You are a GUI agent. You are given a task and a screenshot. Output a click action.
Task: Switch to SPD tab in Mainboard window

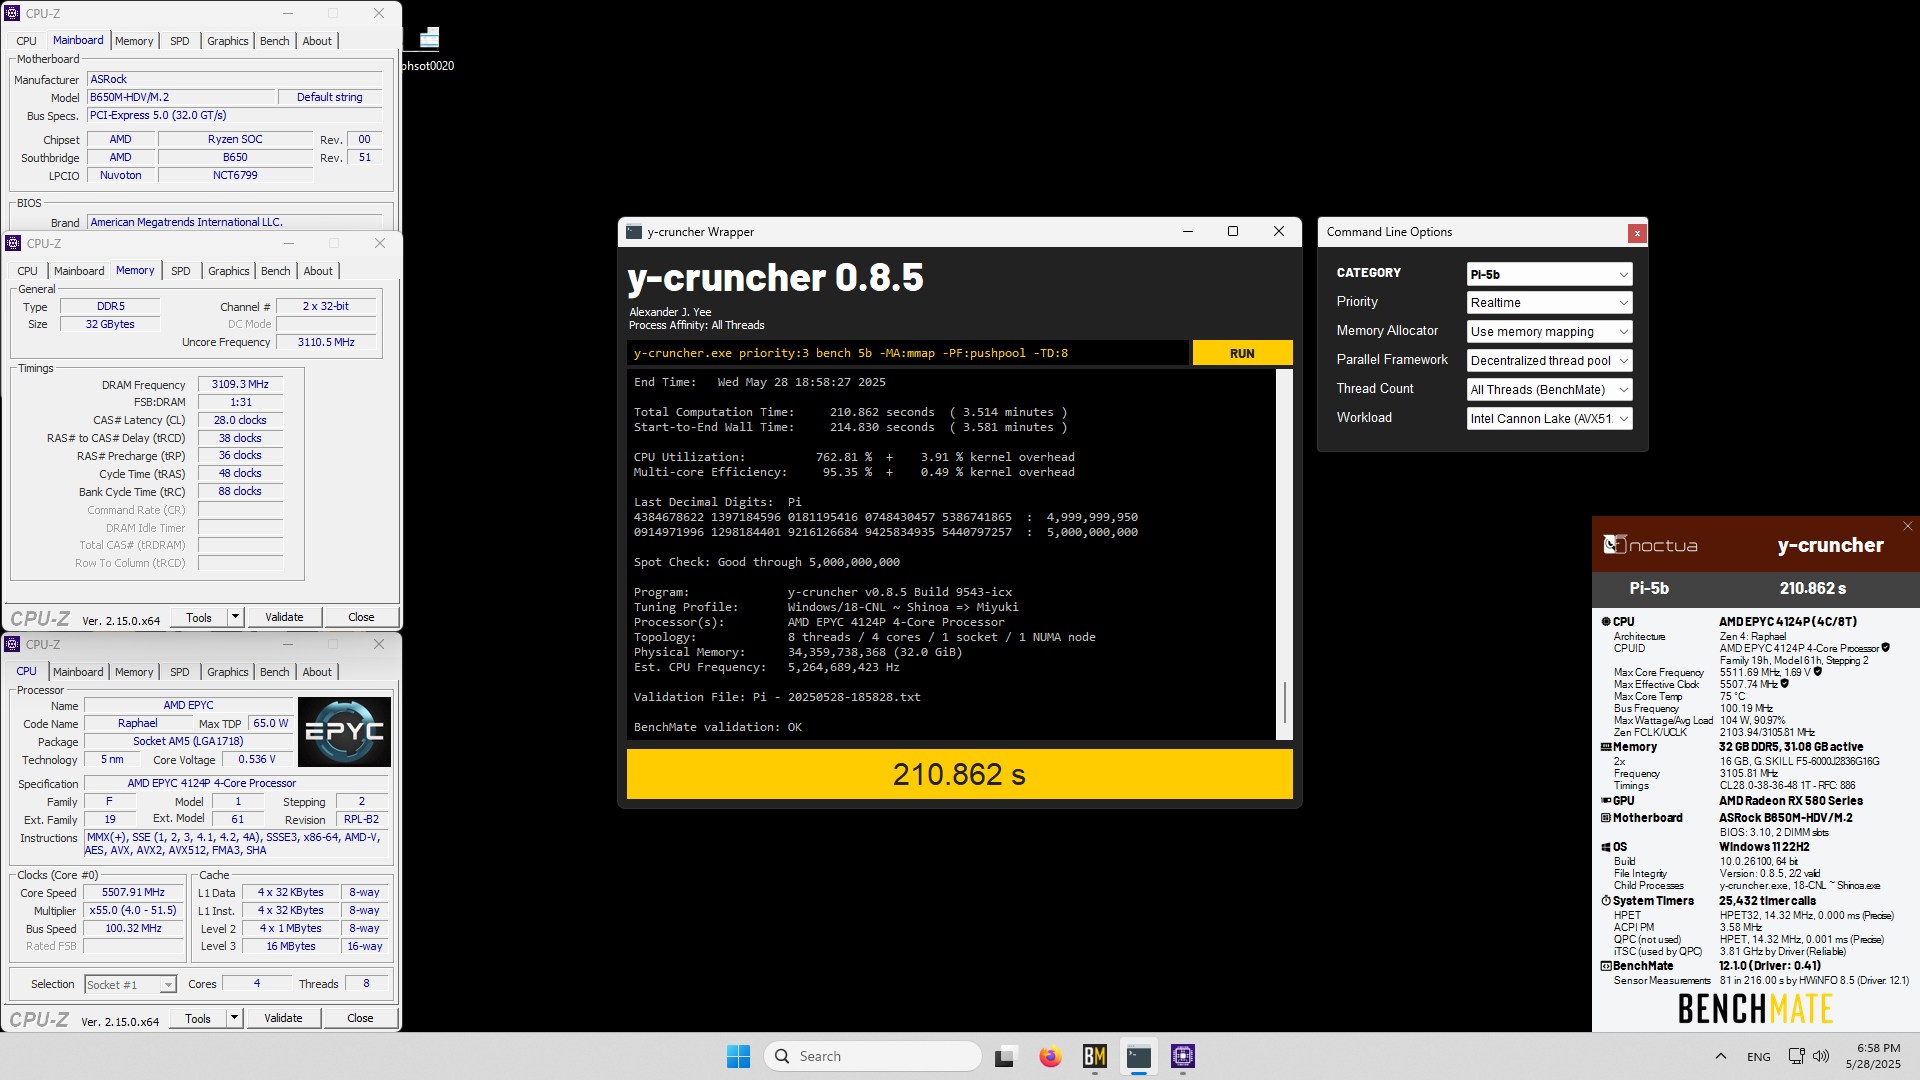[179, 41]
